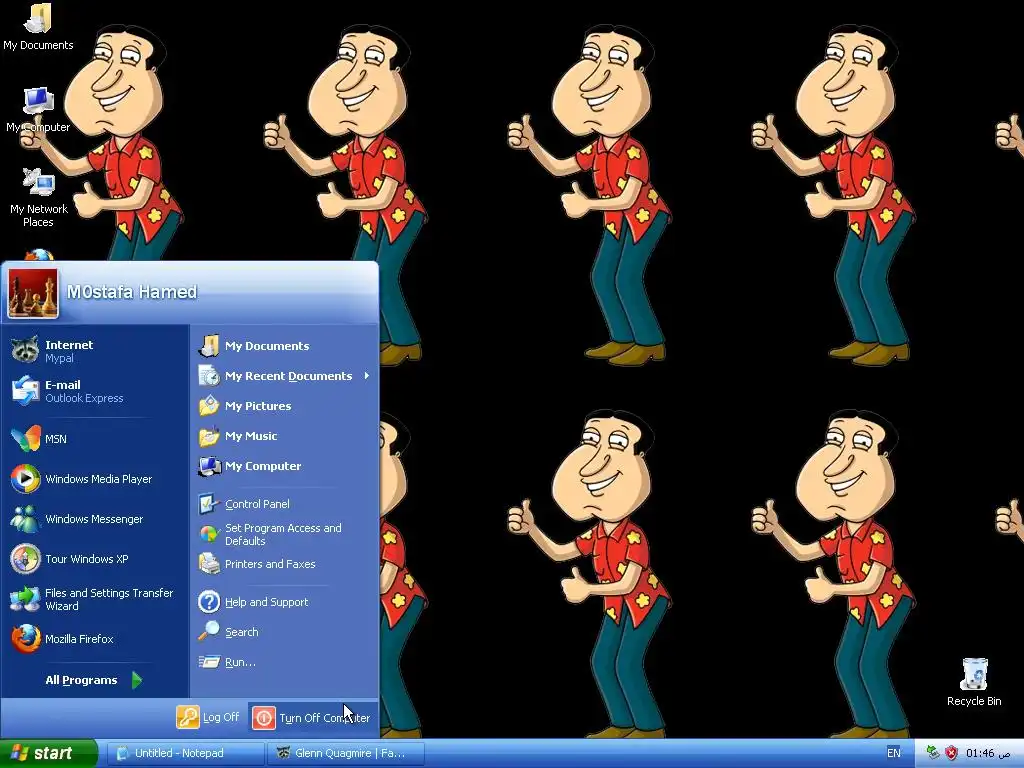Screen dimensions: 1024x768
Task: Click the M0stafa Hamed user name
Action: (x=132, y=292)
